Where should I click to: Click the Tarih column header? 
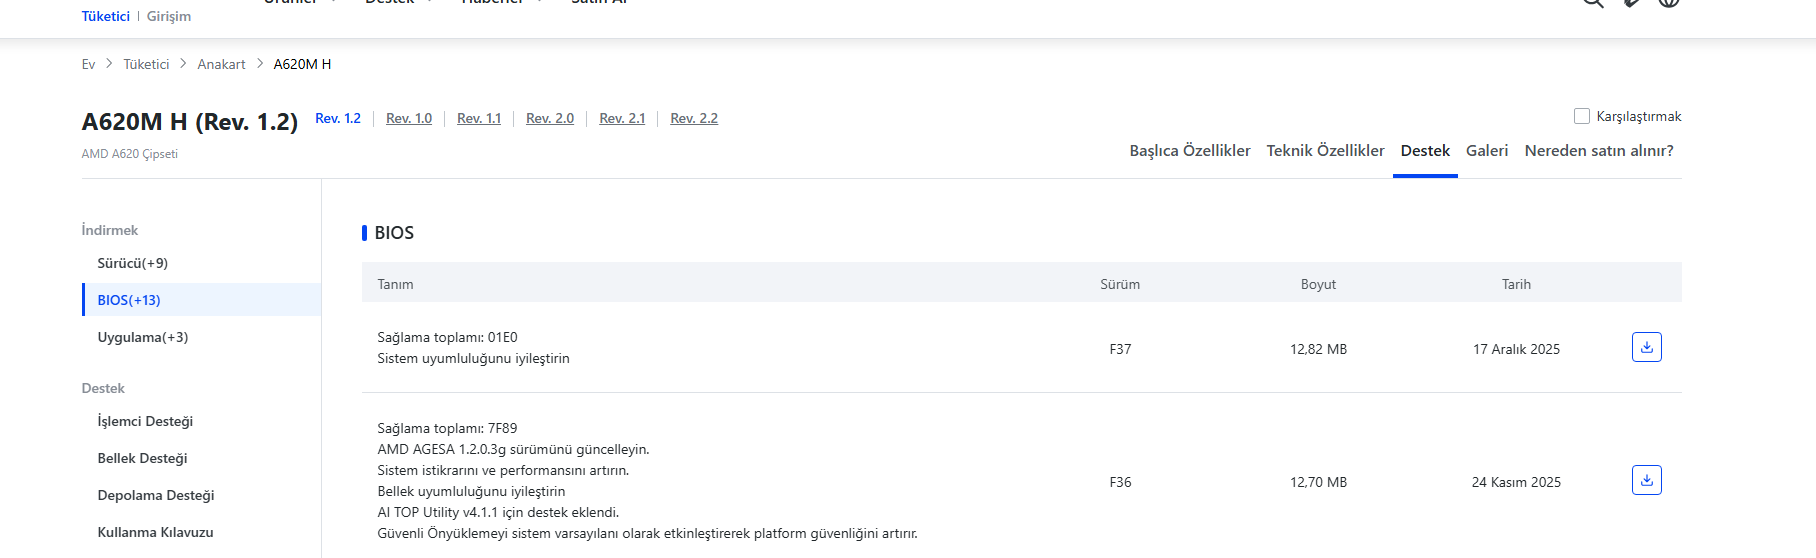pos(1516,284)
